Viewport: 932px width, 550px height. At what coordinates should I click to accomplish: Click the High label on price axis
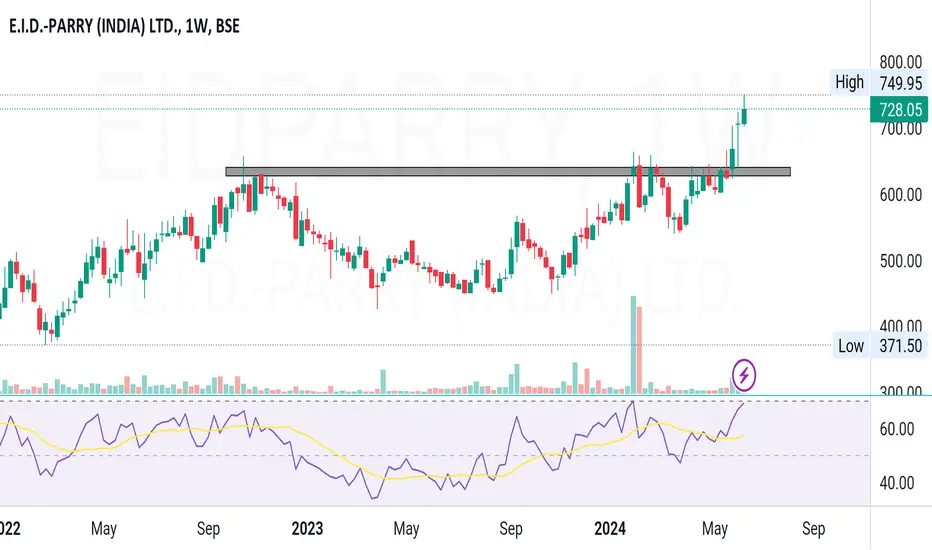(849, 82)
